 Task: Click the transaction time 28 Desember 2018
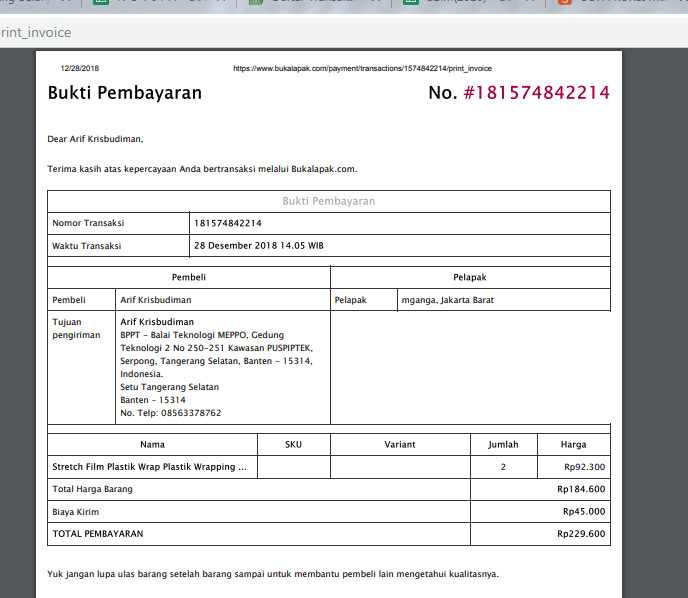pos(258,245)
